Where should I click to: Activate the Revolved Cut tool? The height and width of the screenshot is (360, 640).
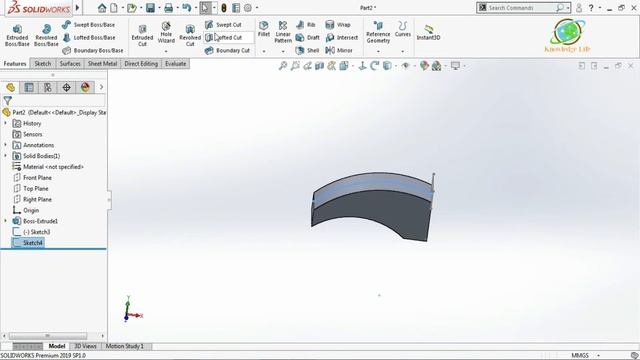190,35
